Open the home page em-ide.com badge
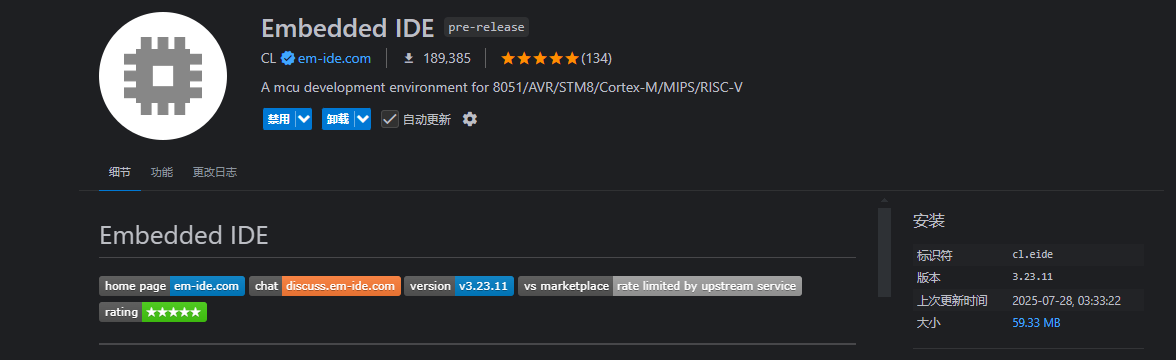 172,286
